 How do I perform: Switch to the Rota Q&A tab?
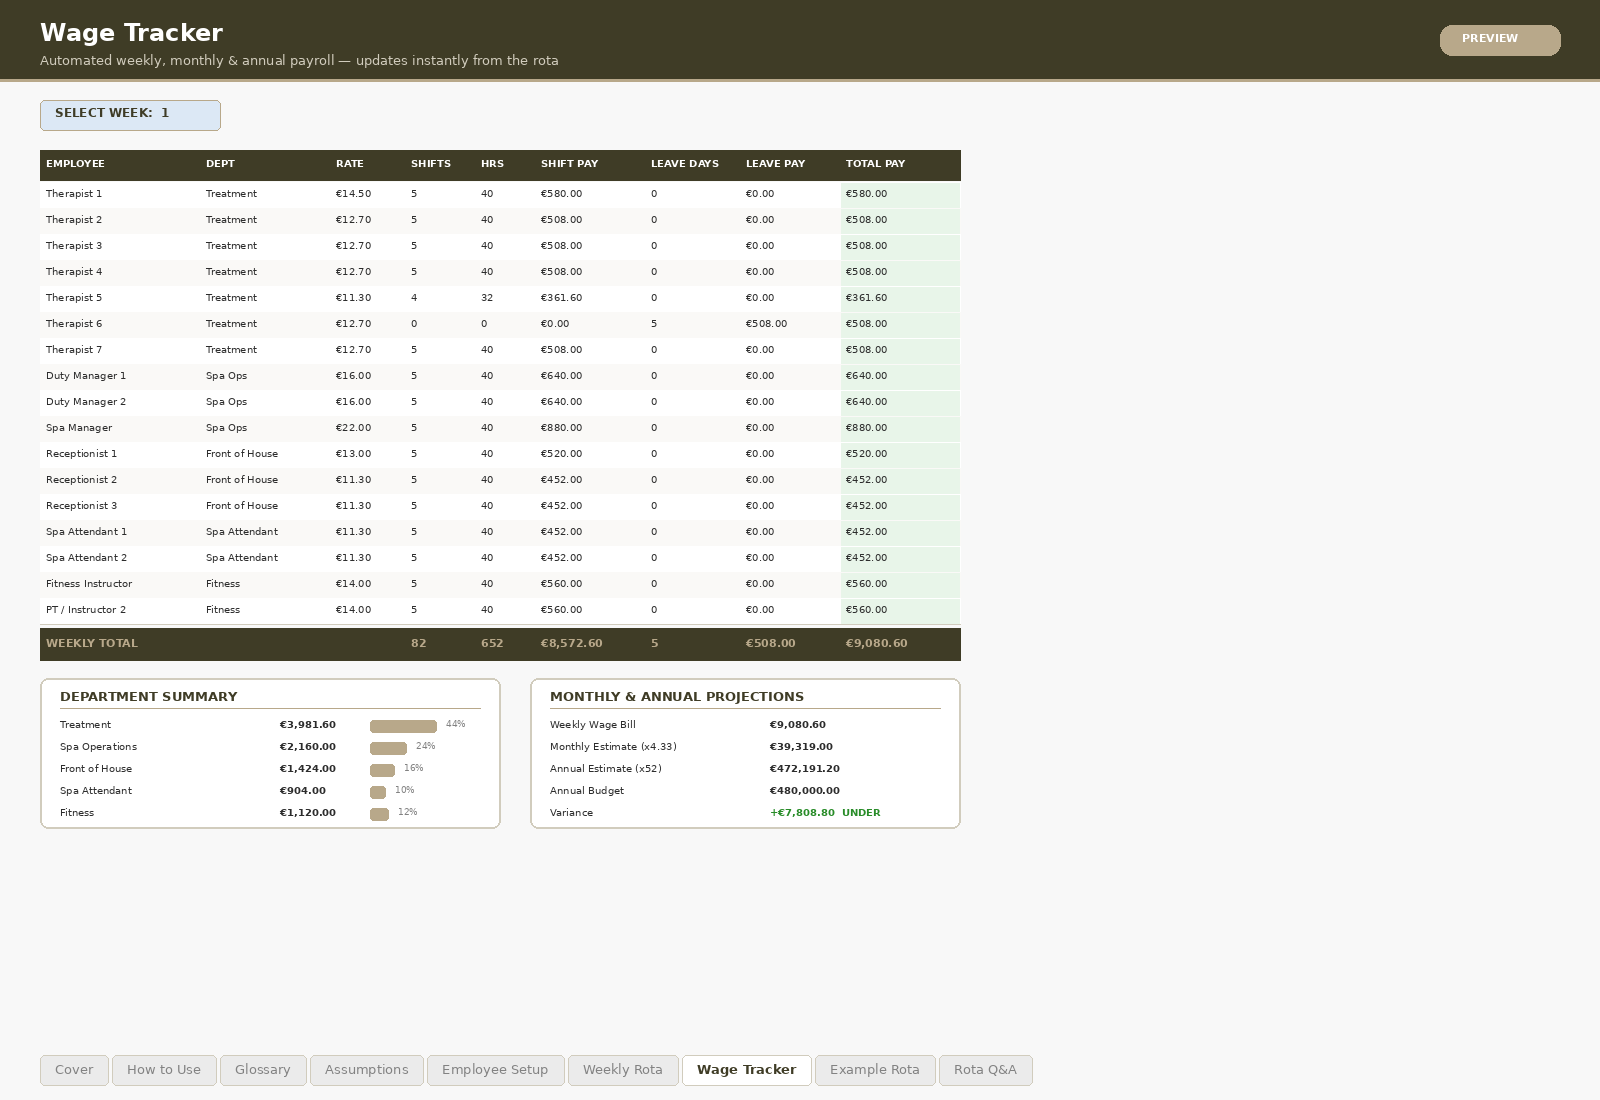coord(985,1069)
